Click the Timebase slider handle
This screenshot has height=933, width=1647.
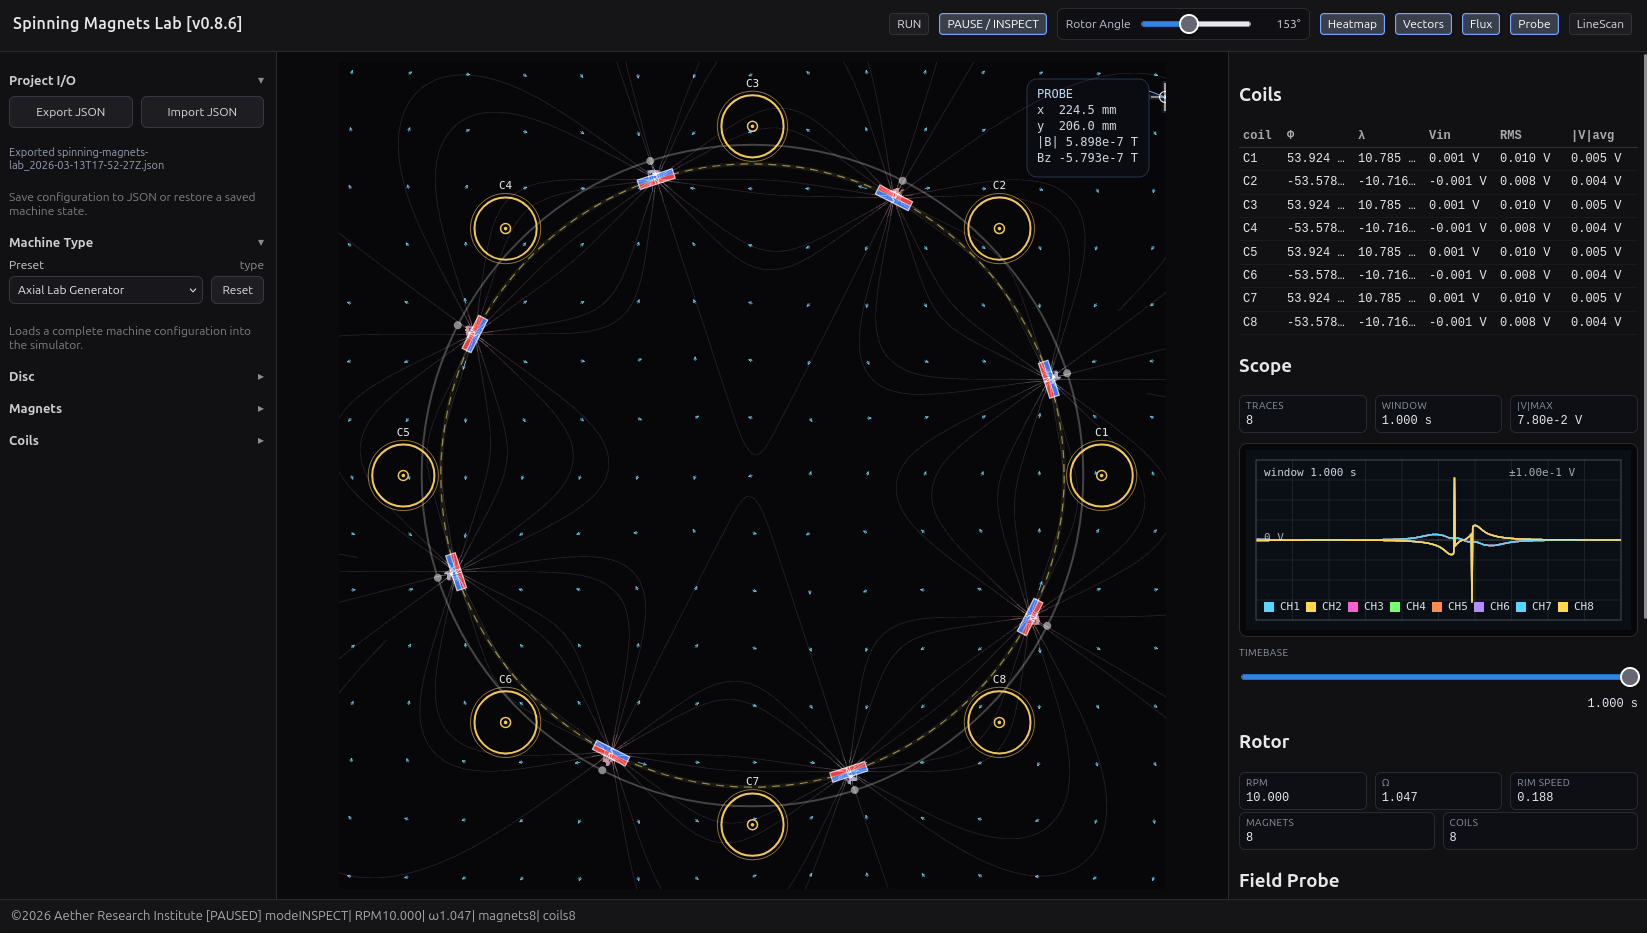point(1629,677)
